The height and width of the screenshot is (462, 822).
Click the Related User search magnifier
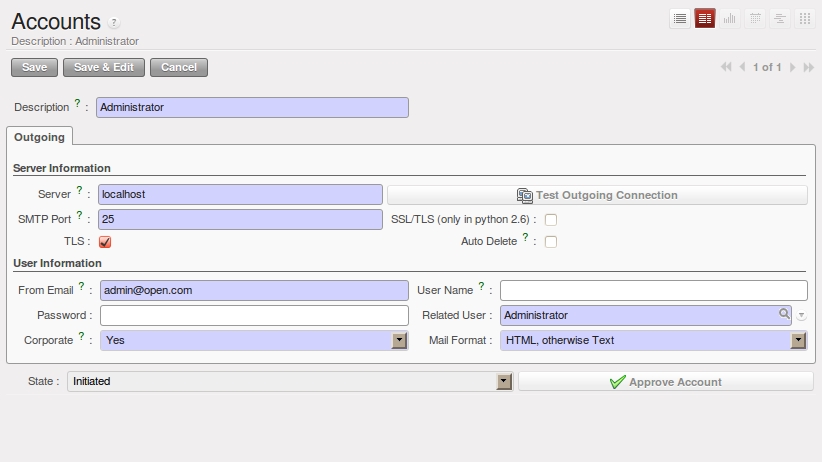click(x=784, y=314)
